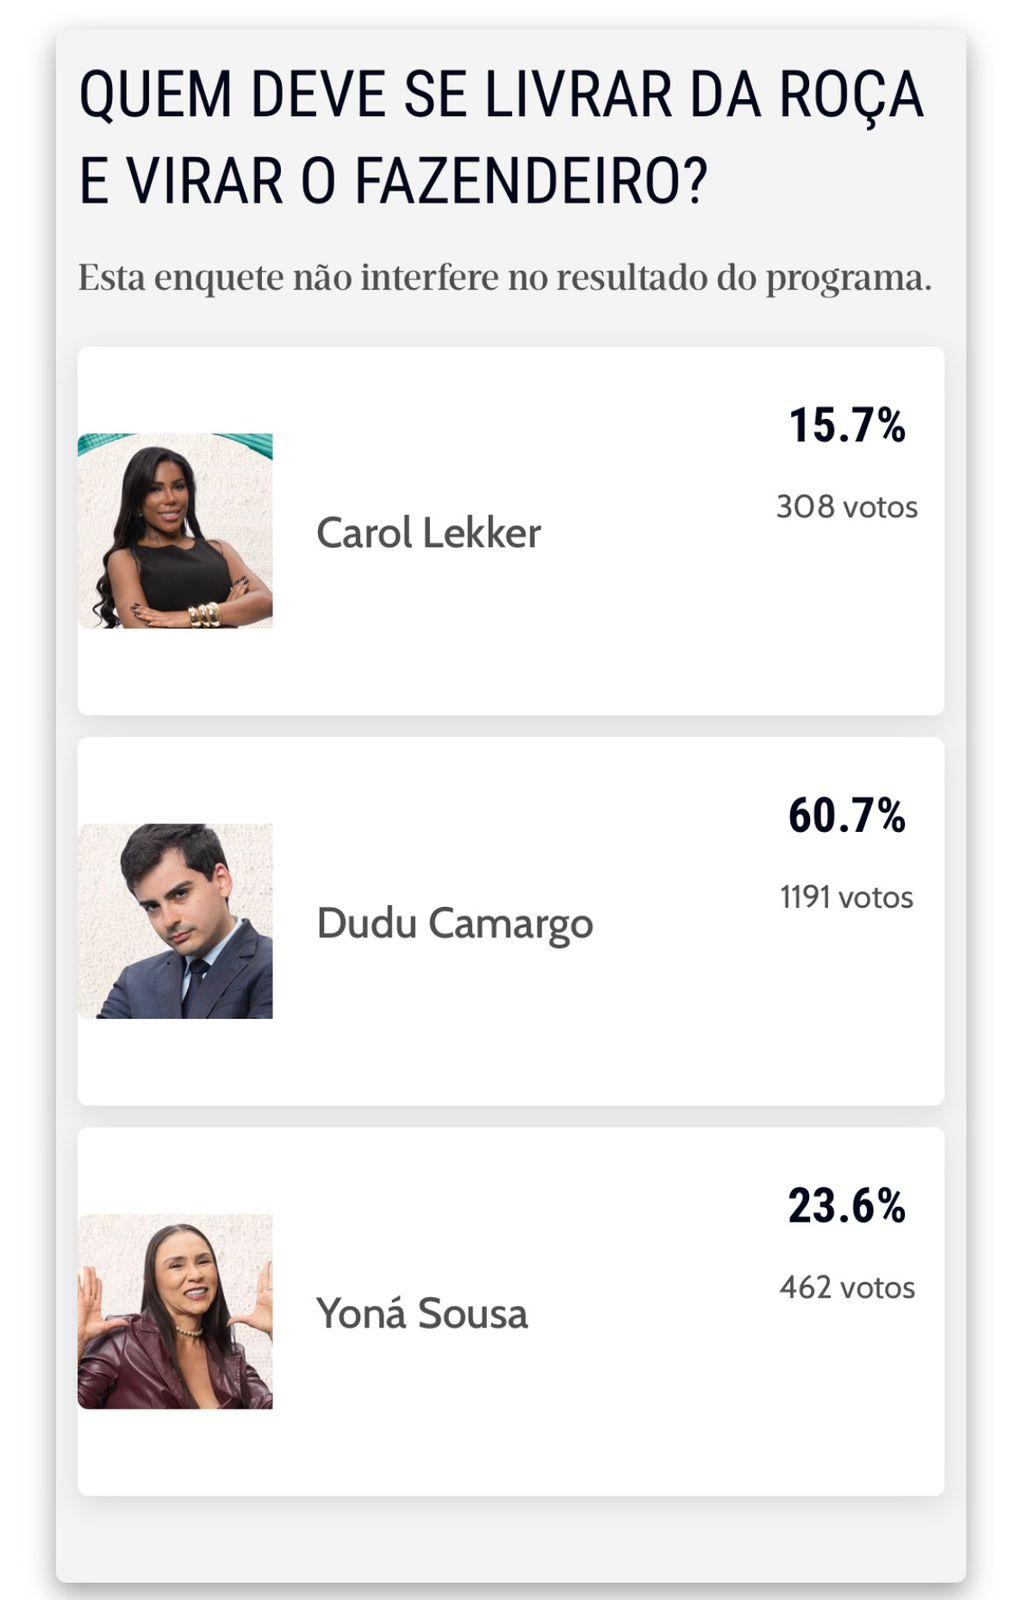Click the 308 votos count
The image size is (1016, 1600).
click(846, 506)
